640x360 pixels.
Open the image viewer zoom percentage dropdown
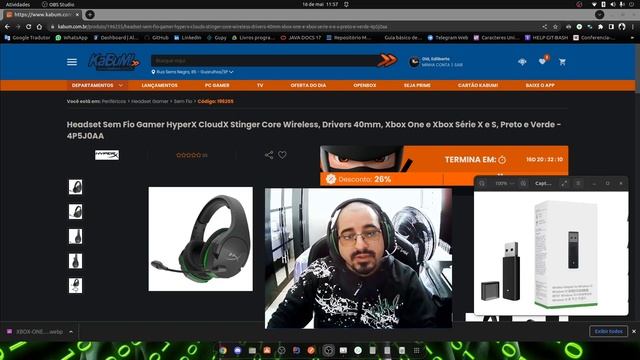point(504,184)
